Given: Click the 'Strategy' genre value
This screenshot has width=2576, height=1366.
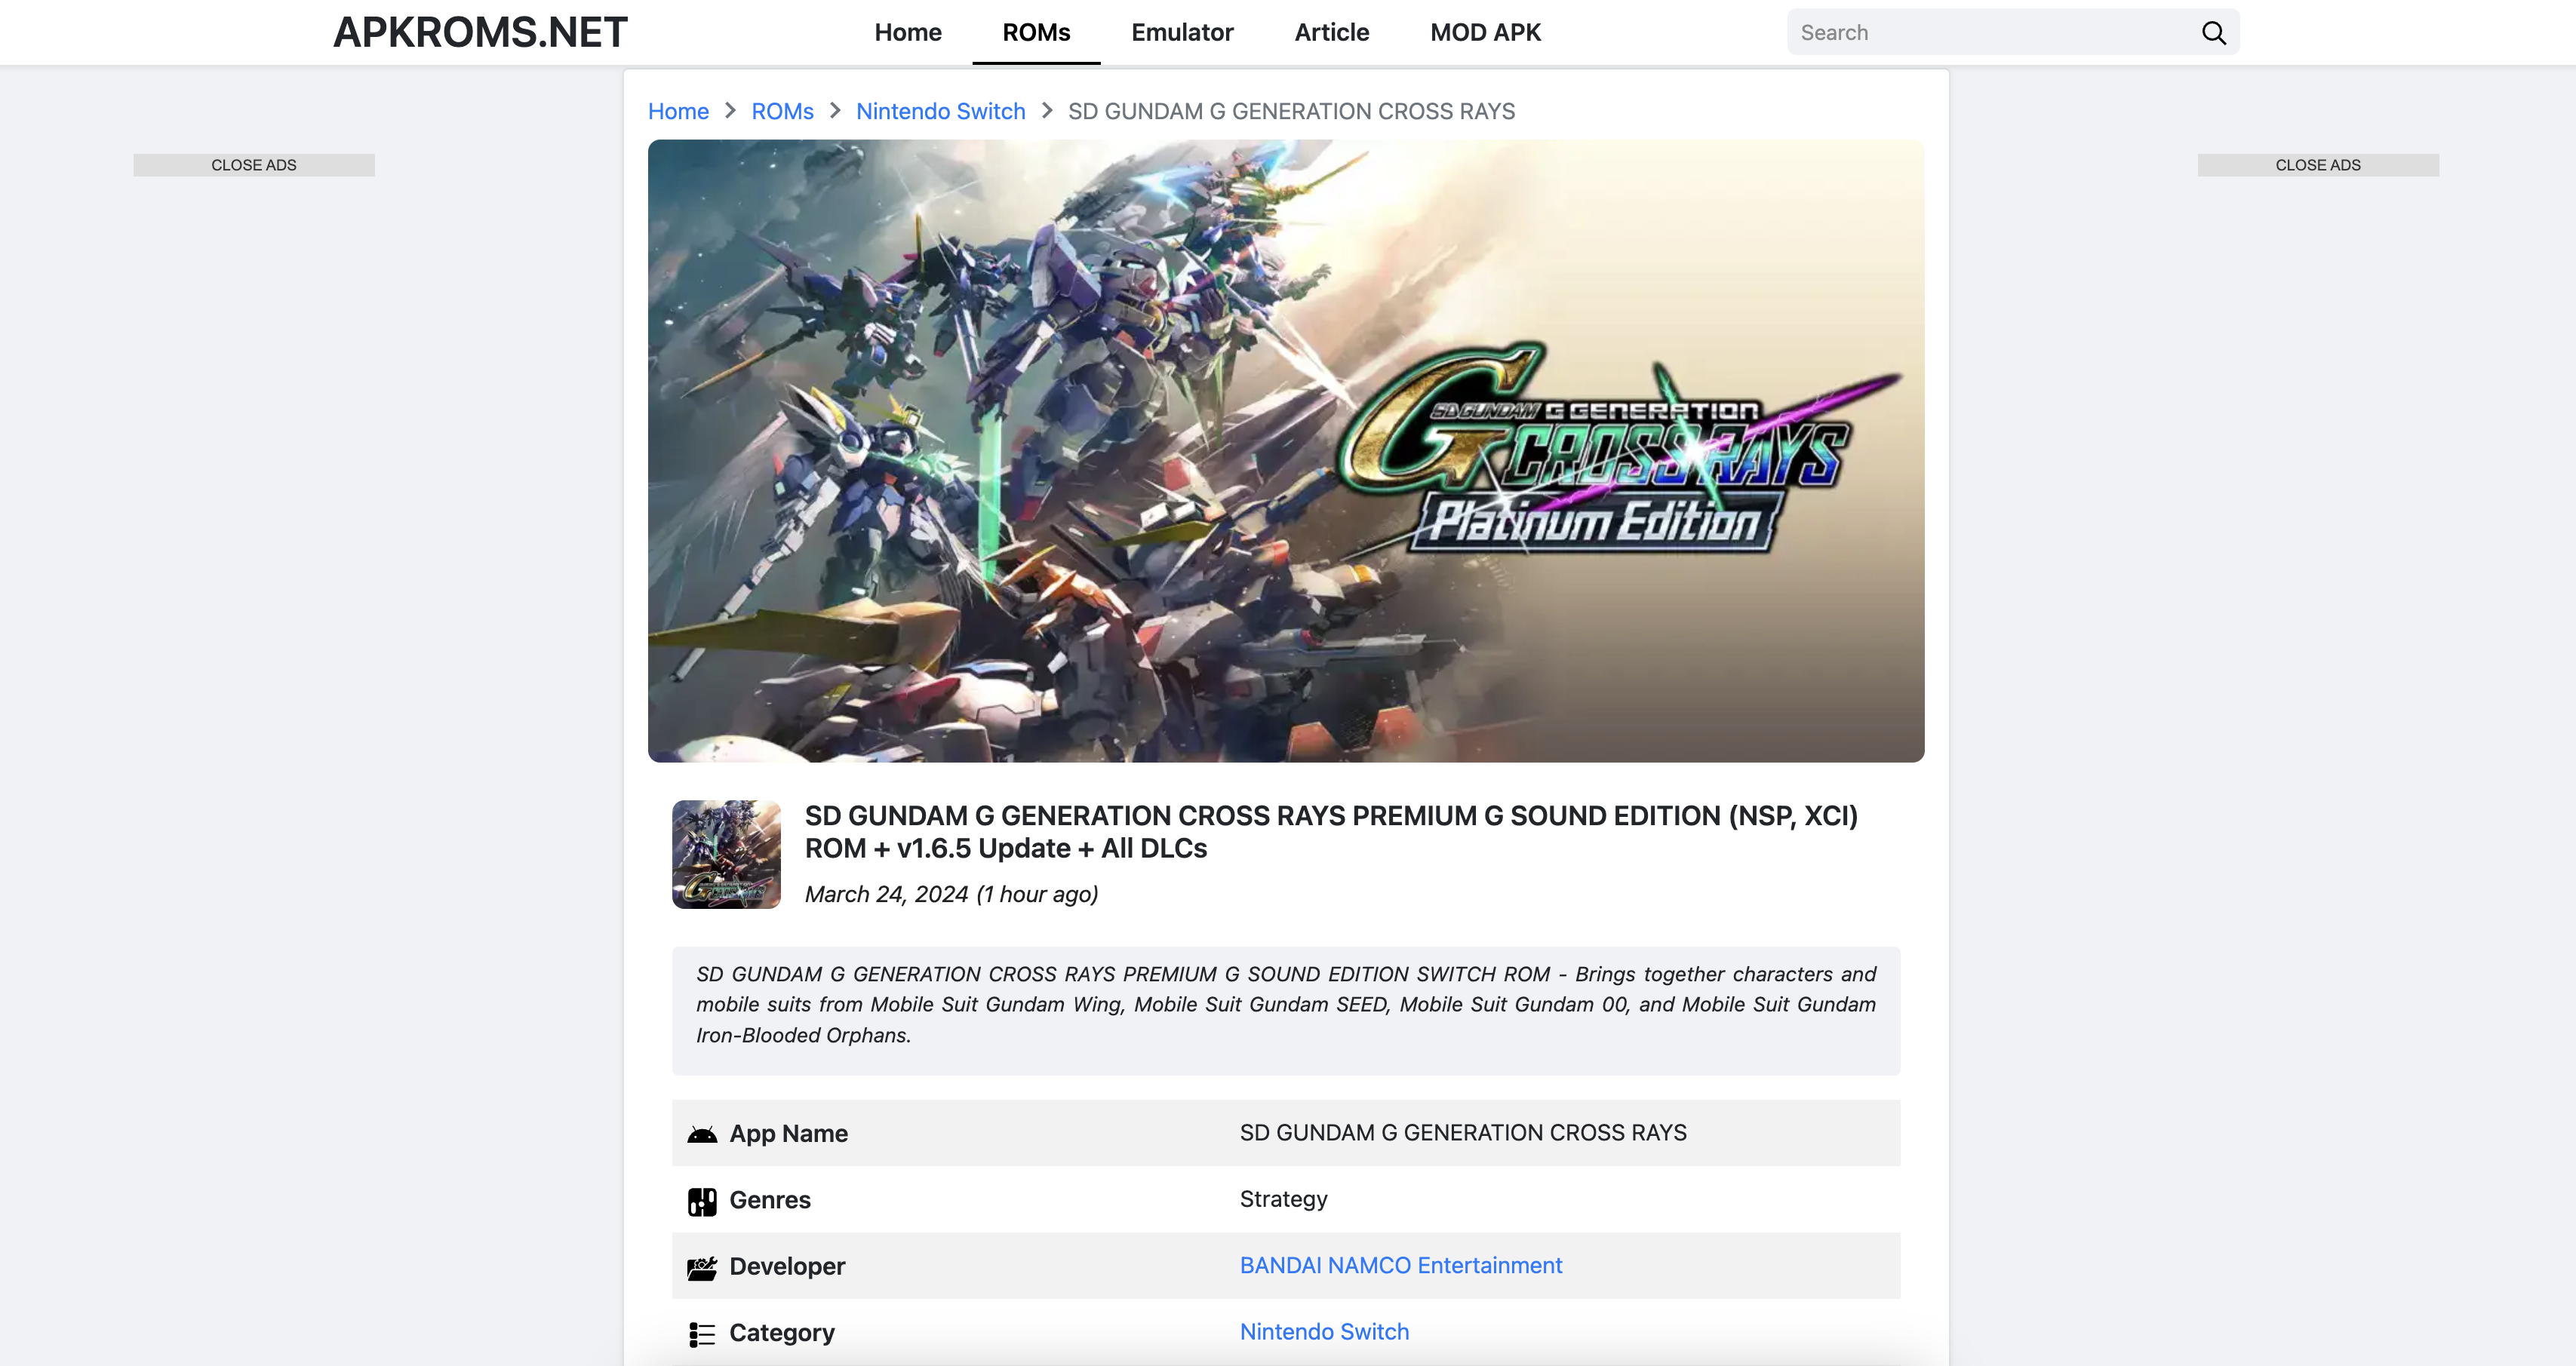Looking at the screenshot, I should pos(1283,1199).
